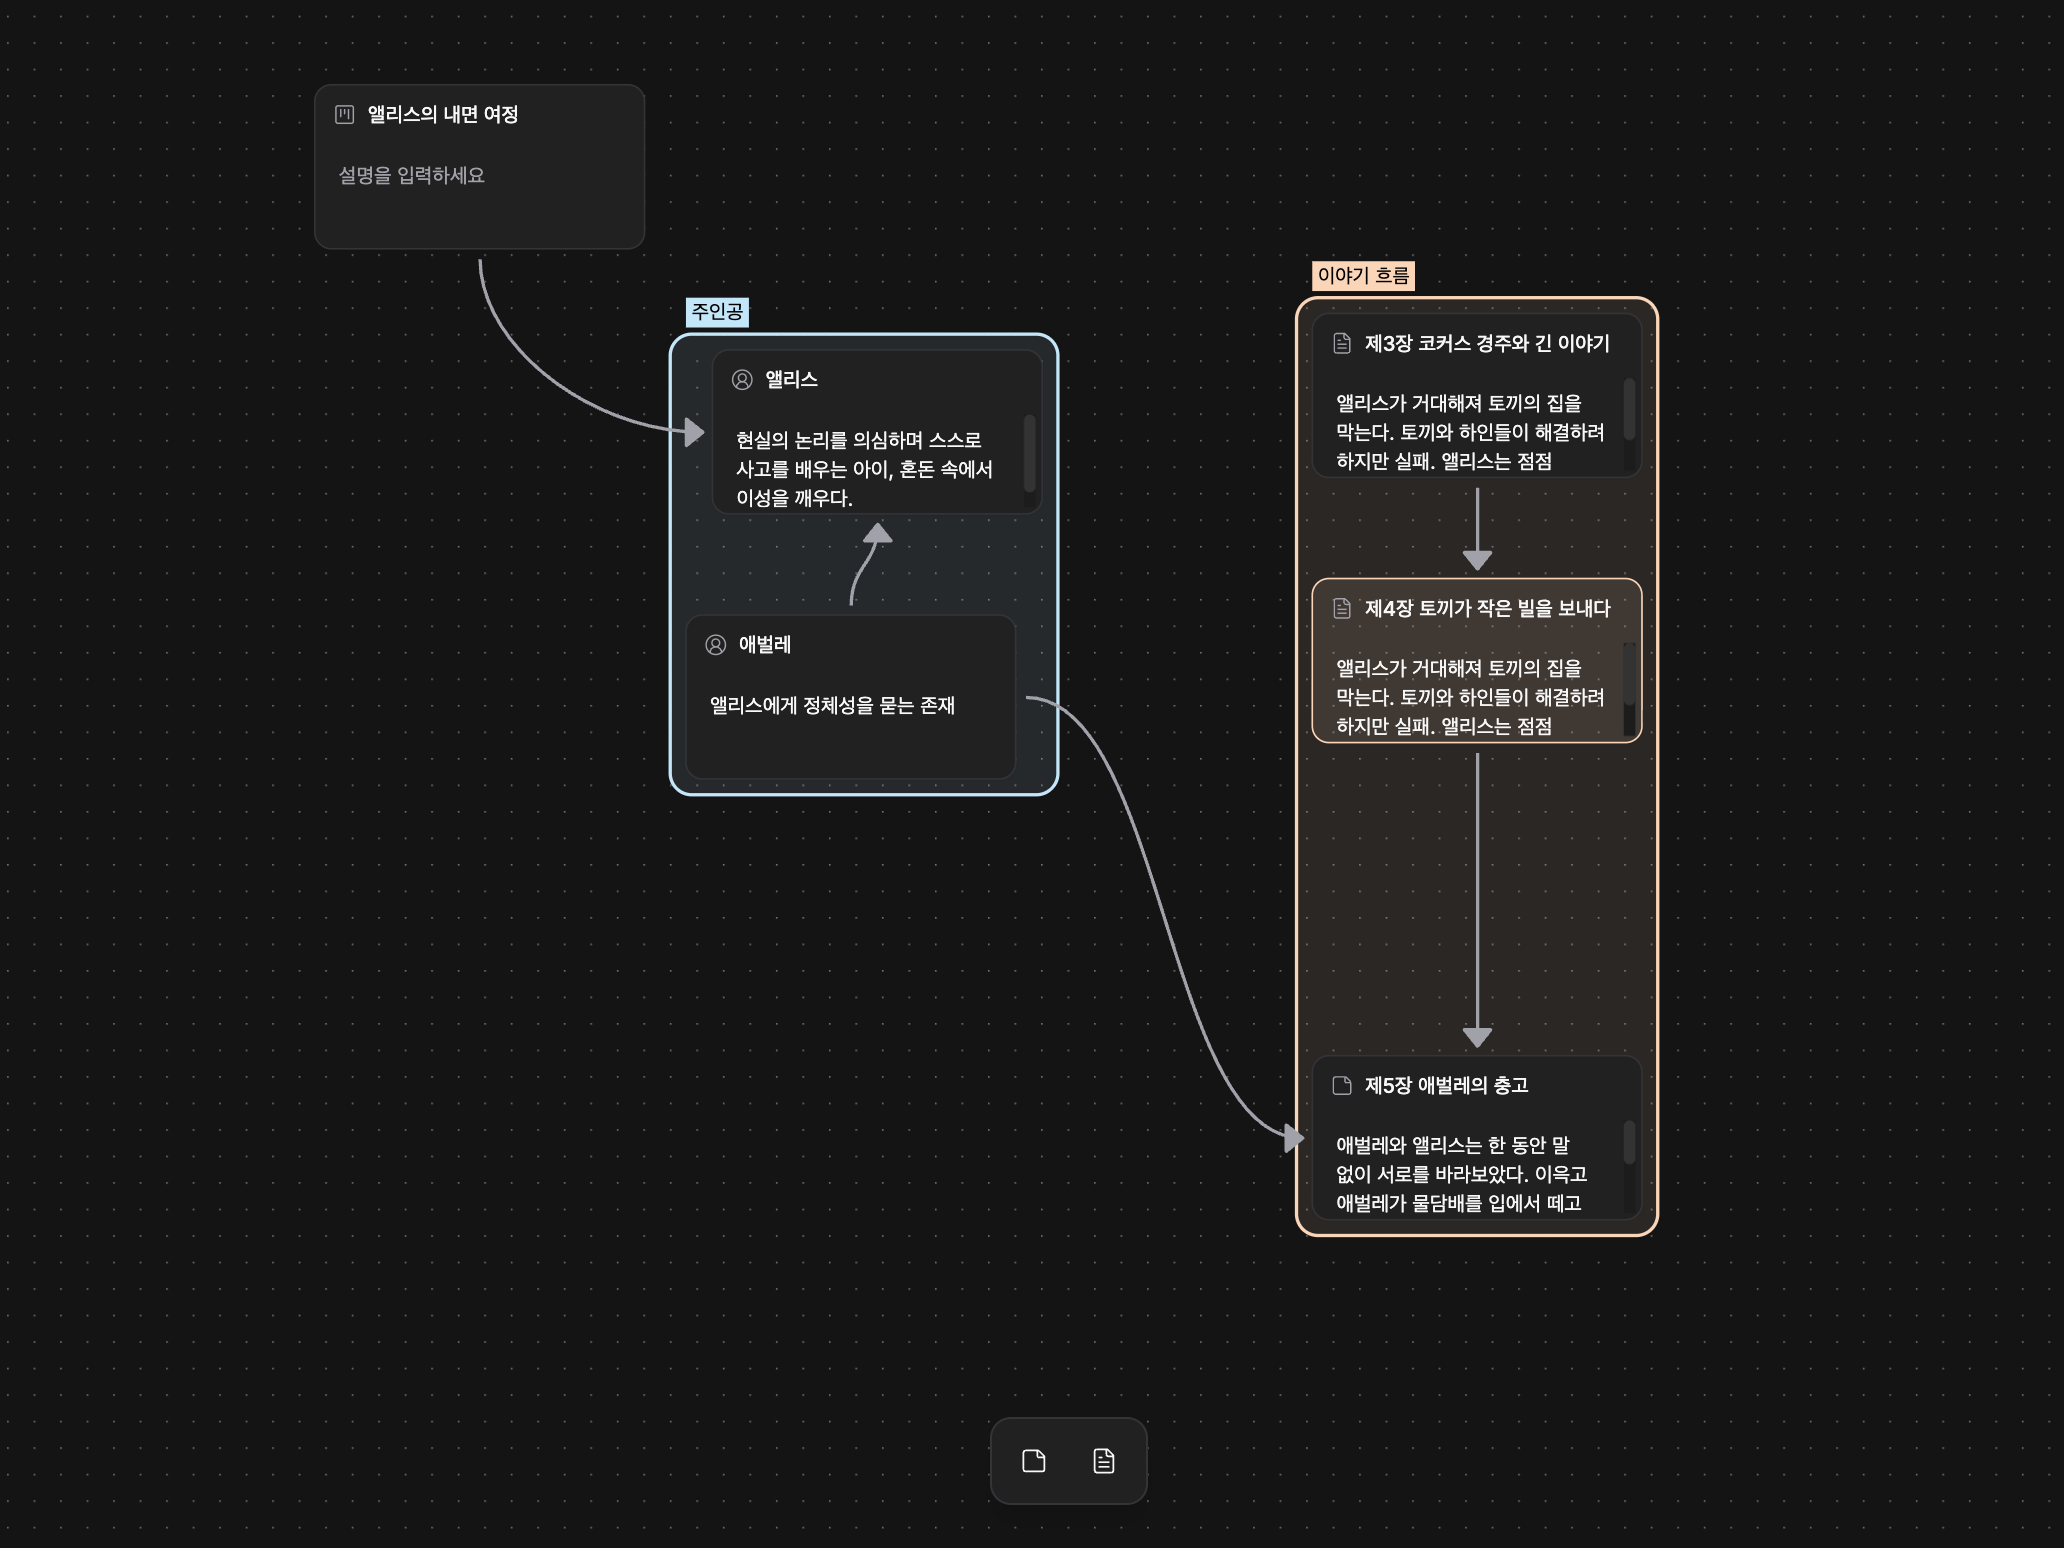Click the 제5장 애벌레의 충고 title
Image resolution: width=2064 pixels, height=1548 pixels.
pos(1446,1086)
